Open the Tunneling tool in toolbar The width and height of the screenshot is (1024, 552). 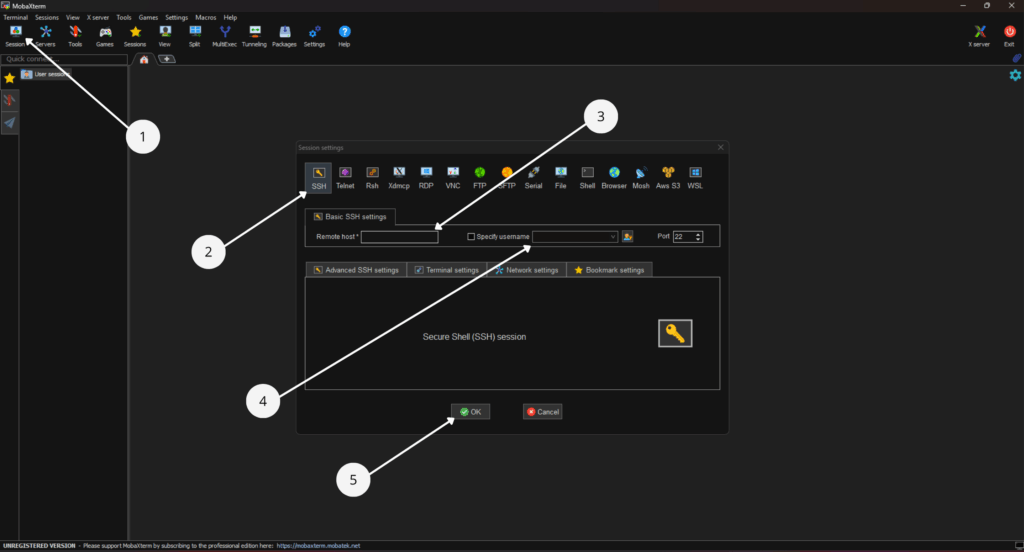[x=254, y=36]
